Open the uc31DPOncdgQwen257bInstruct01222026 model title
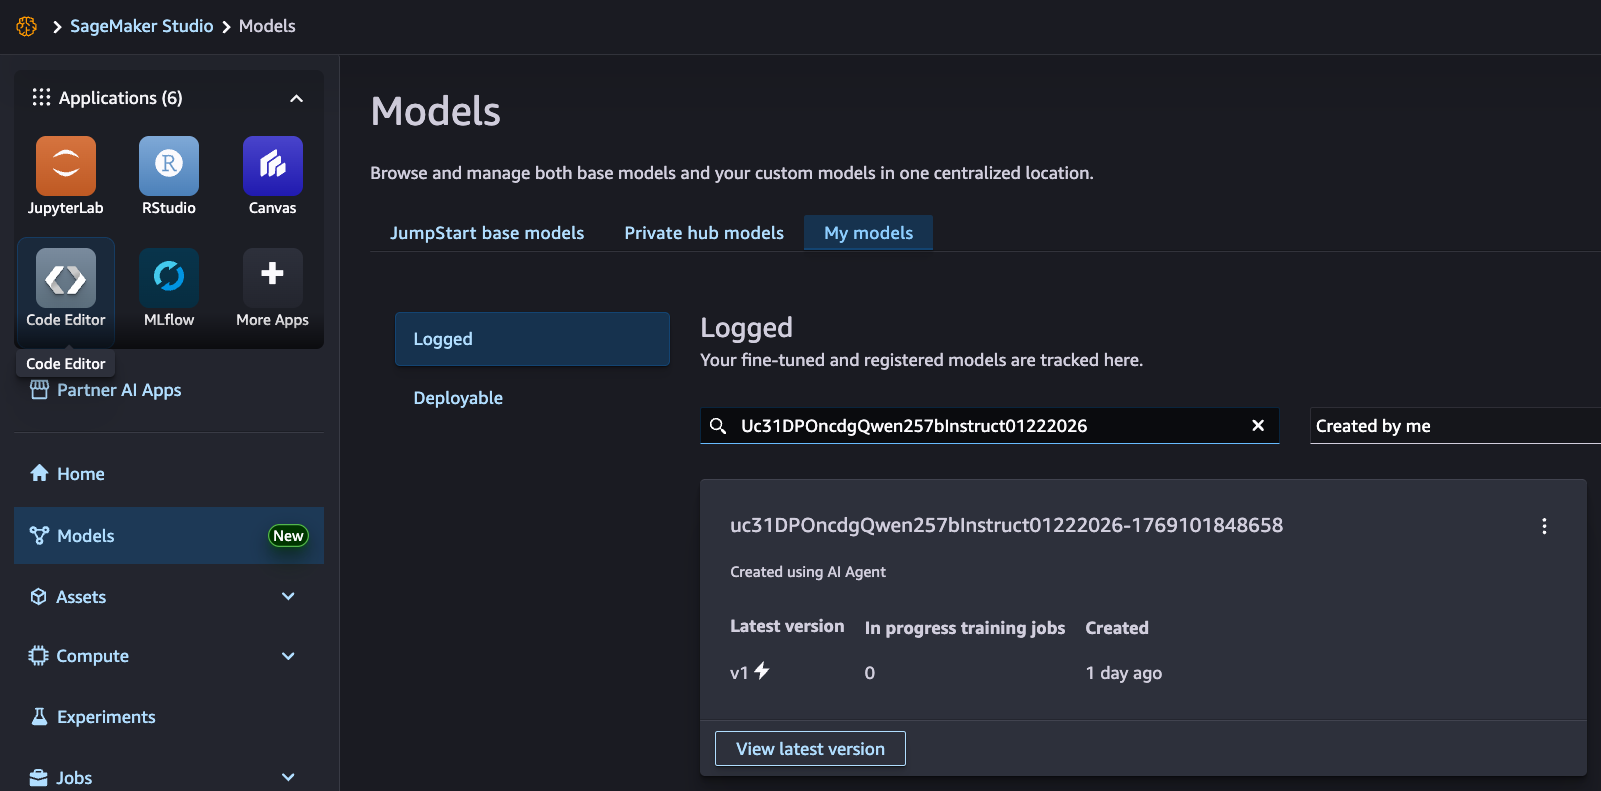1601x791 pixels. pyautogui.click(x=1006, y=525)
